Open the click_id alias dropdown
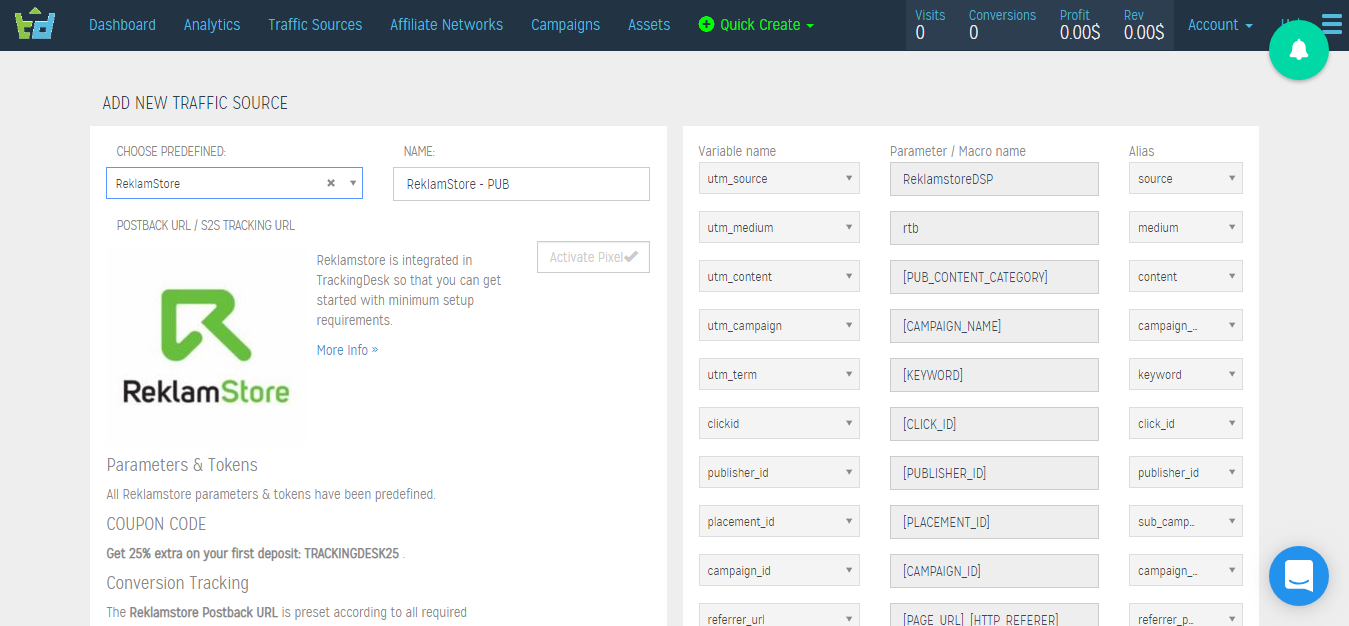Image resolution: width=1349 pixels, height=626 pixels. [1186, 423]
